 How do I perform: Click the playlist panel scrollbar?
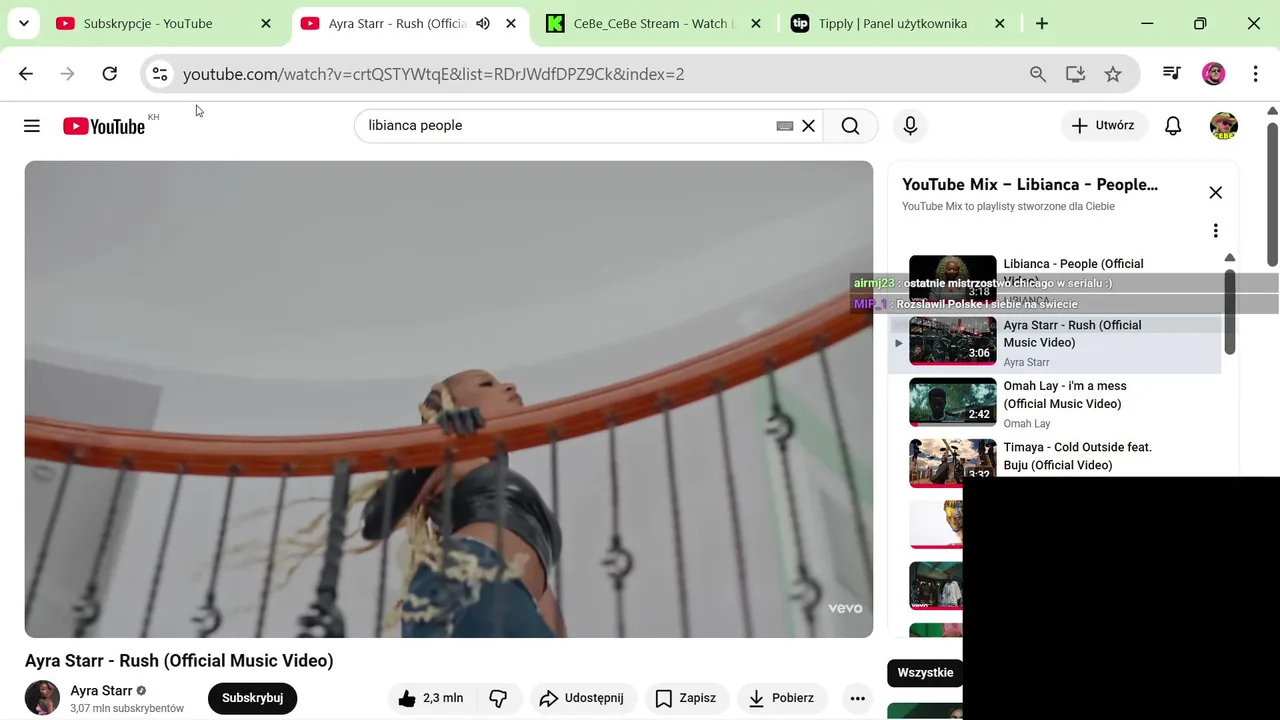[1230, 310]
